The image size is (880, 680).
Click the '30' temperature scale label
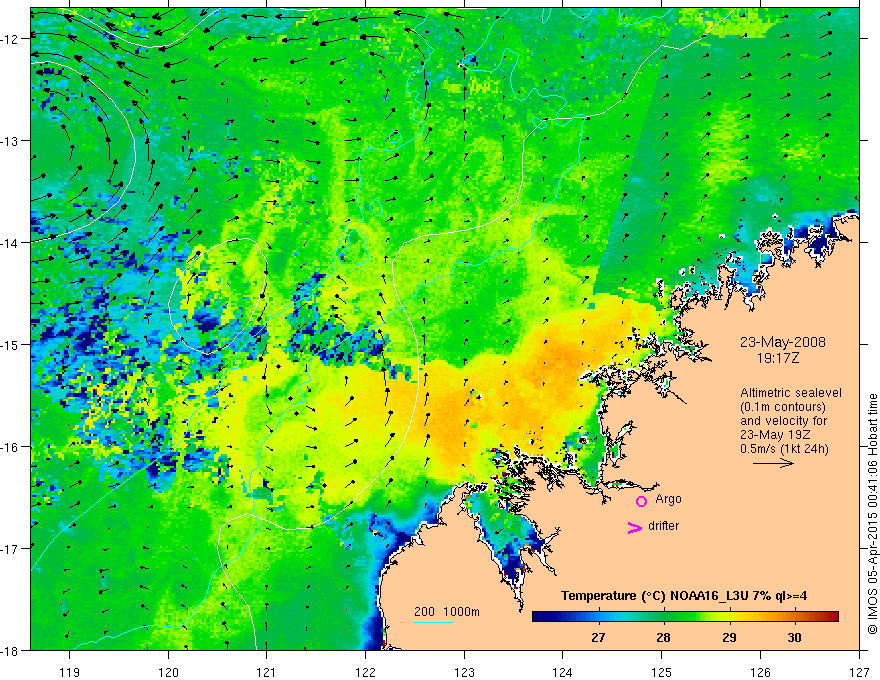794,637
